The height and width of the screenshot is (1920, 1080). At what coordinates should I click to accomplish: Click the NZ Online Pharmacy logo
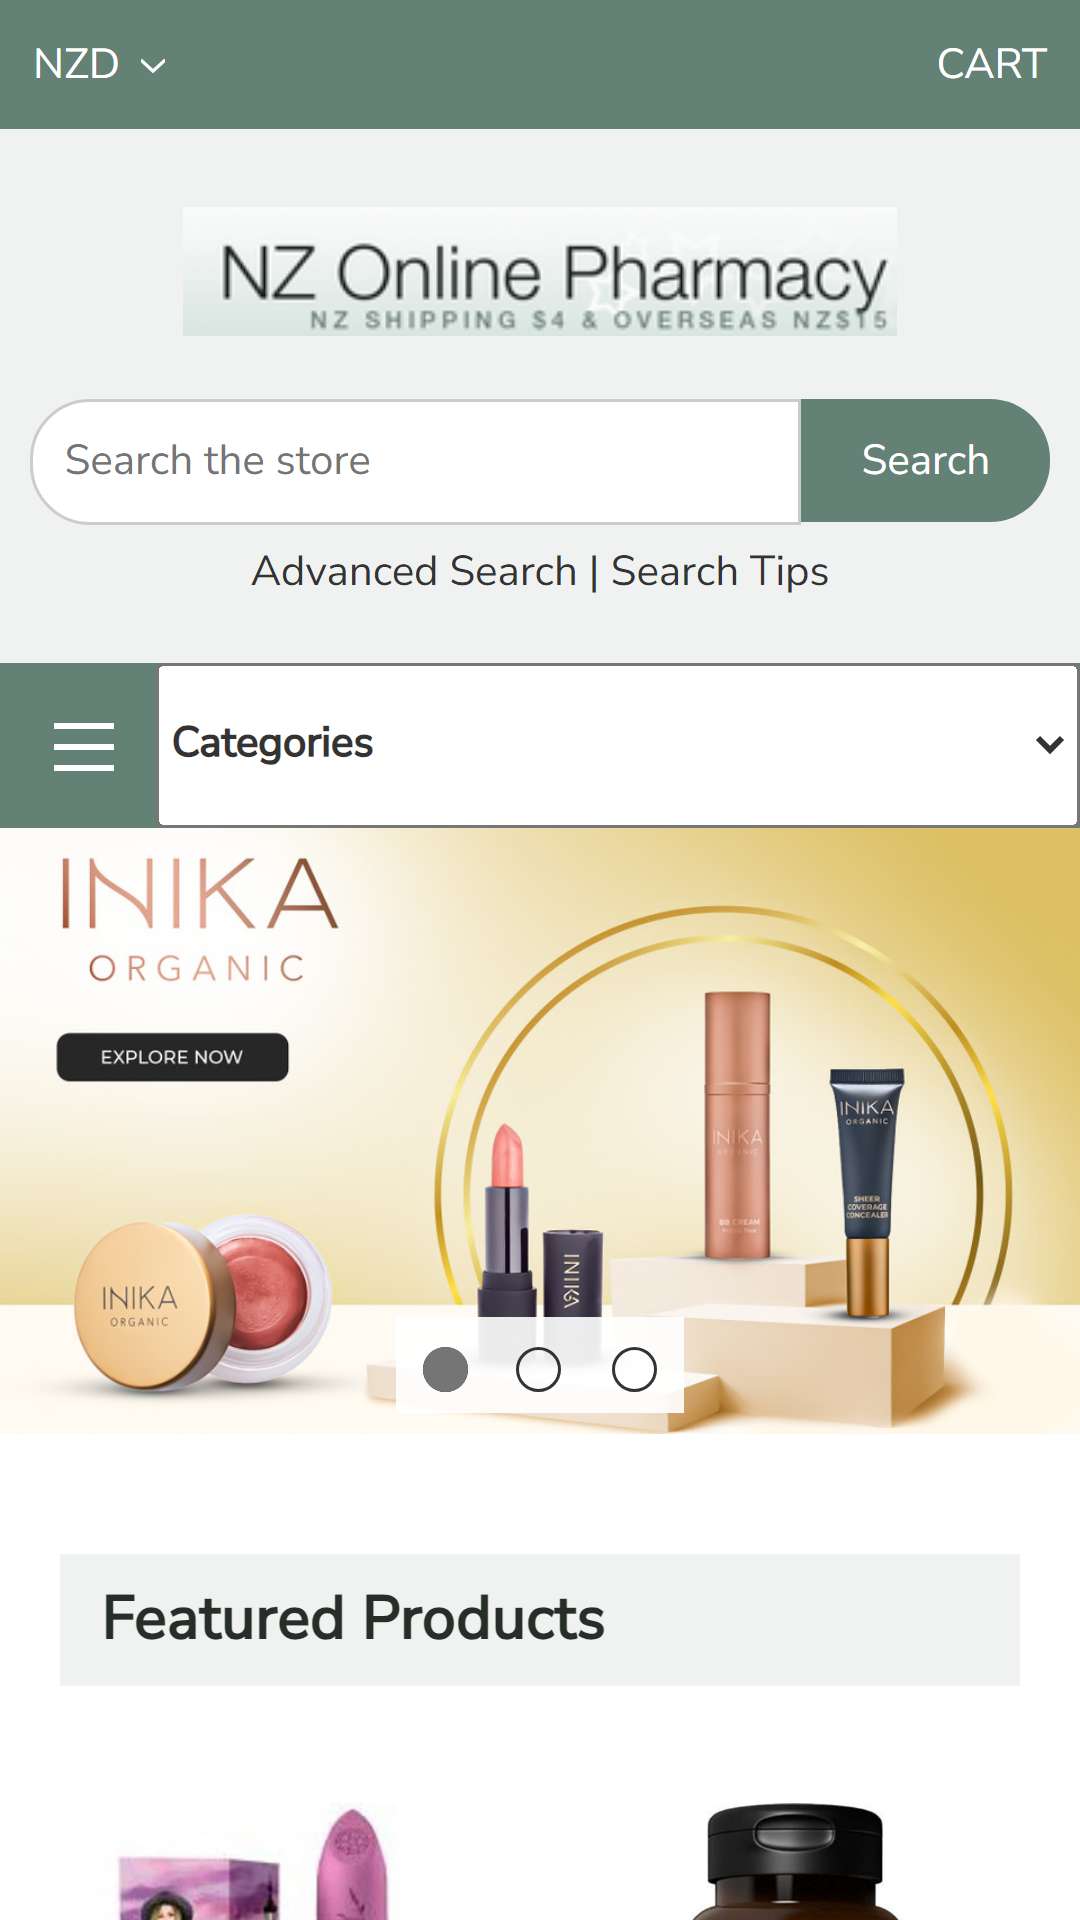coord(540,271)
